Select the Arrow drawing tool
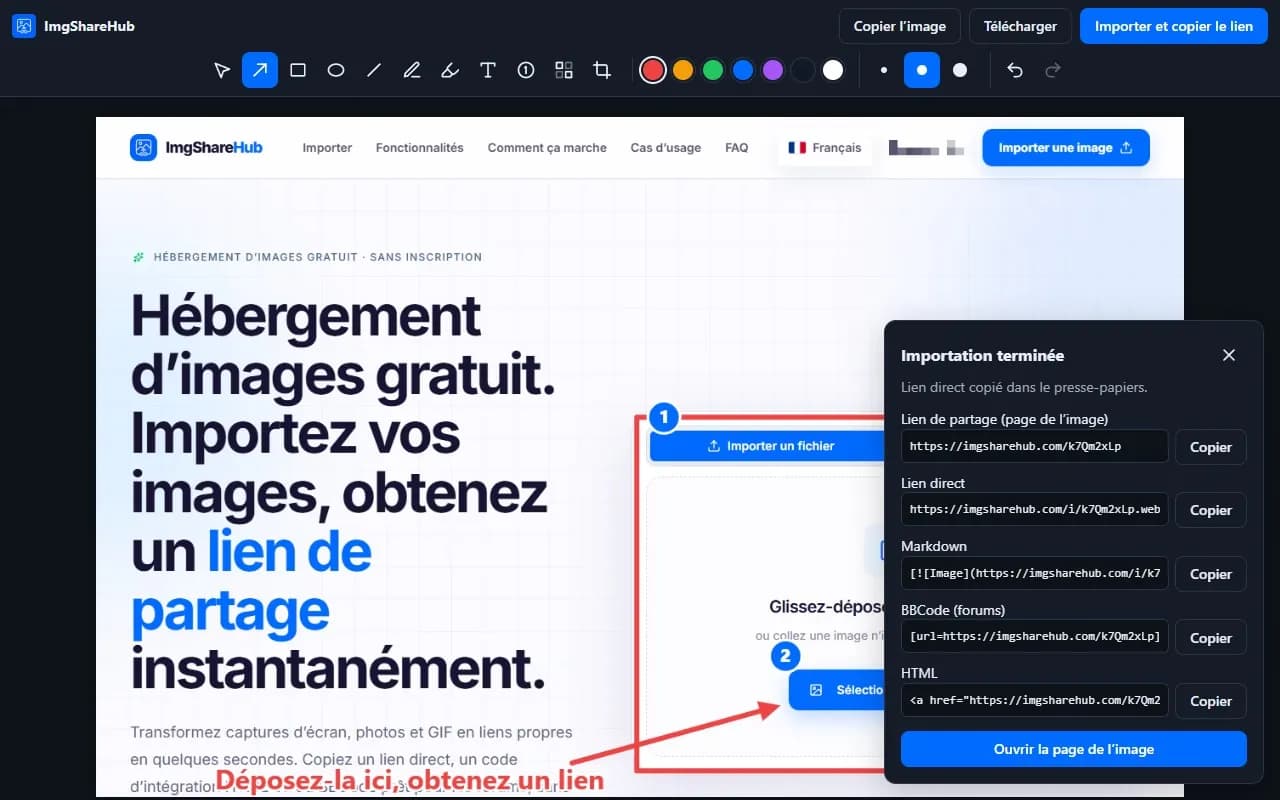1280x800 pixels. click(260, 70)
